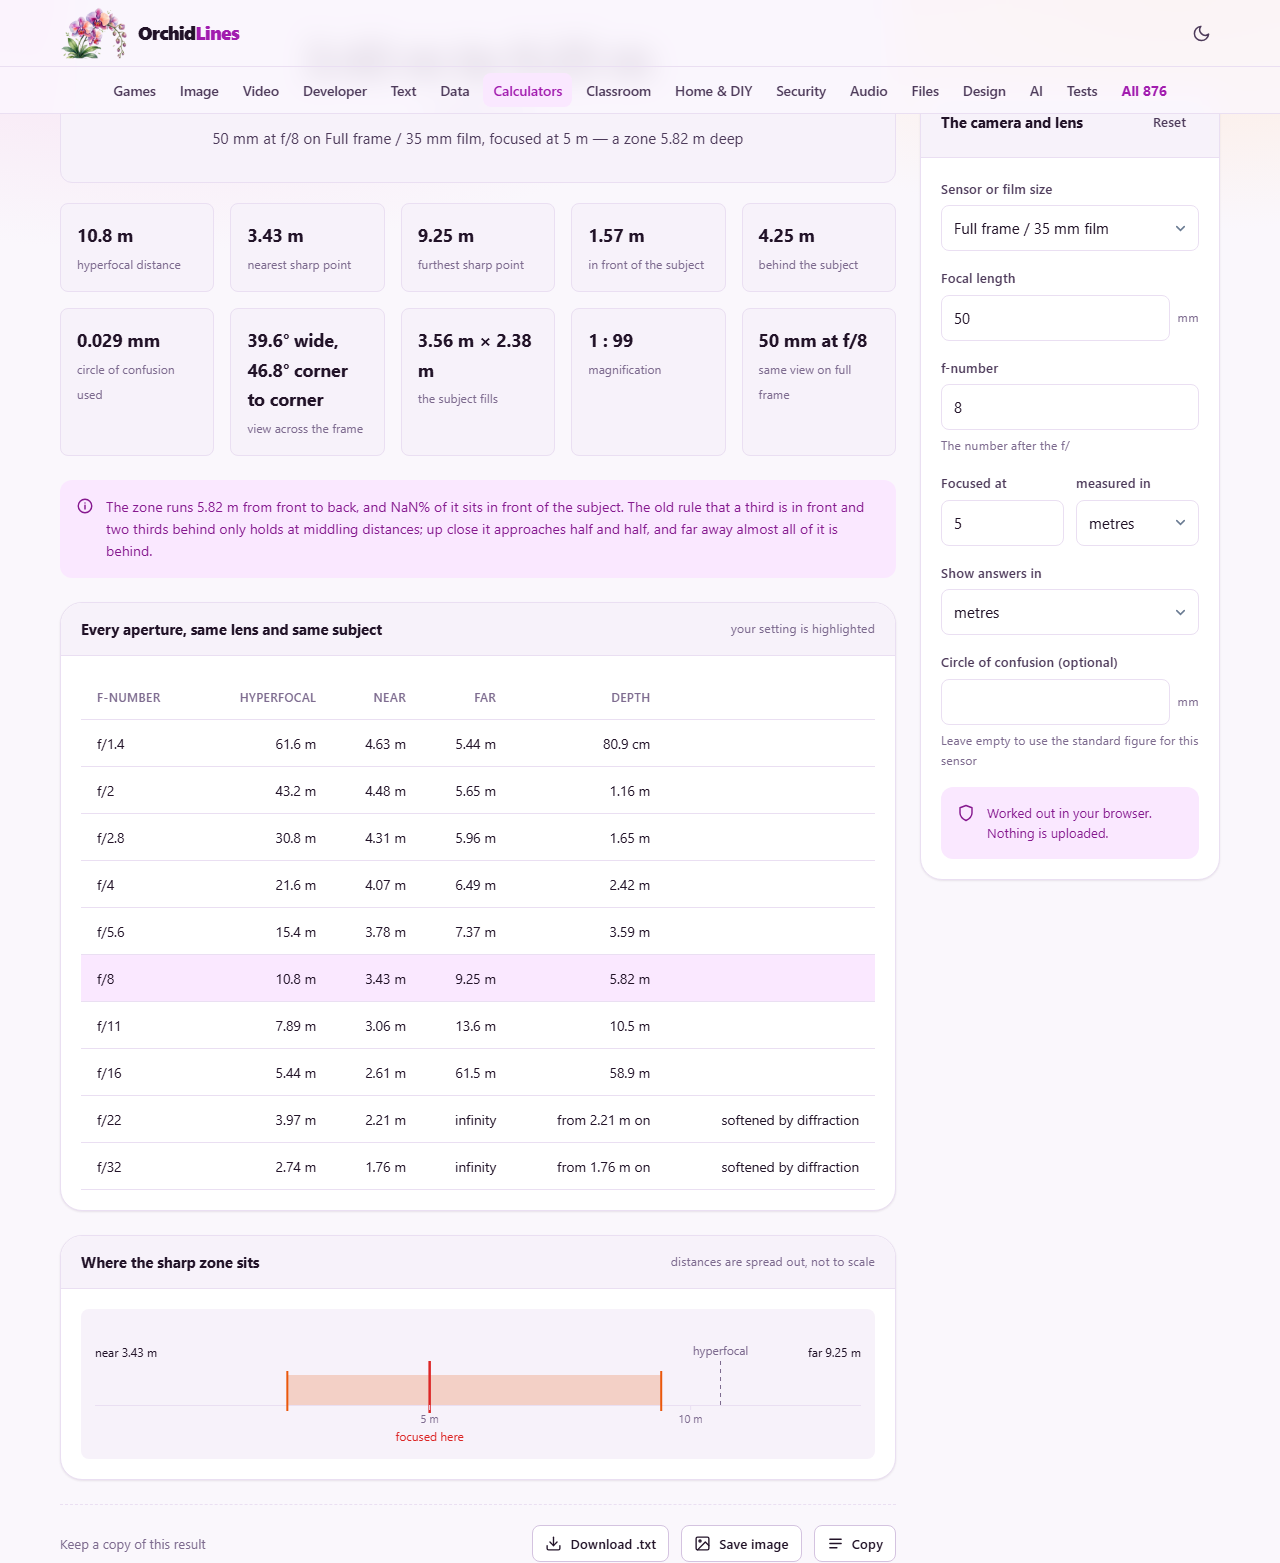This screenshot has height=1563, width=1280.
Task: Click the '0.029 mm' circle of confusion card
Action: click(x=137, y=381)
